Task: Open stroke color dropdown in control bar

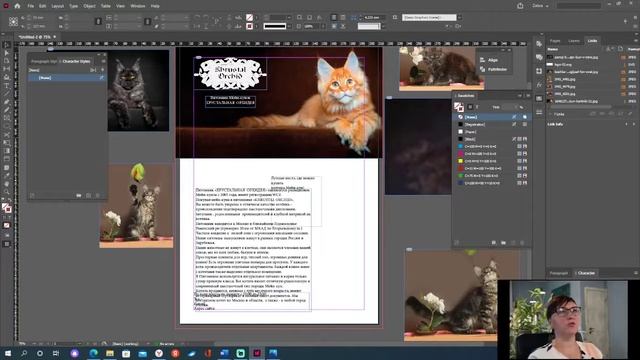Action: [256, 26]
